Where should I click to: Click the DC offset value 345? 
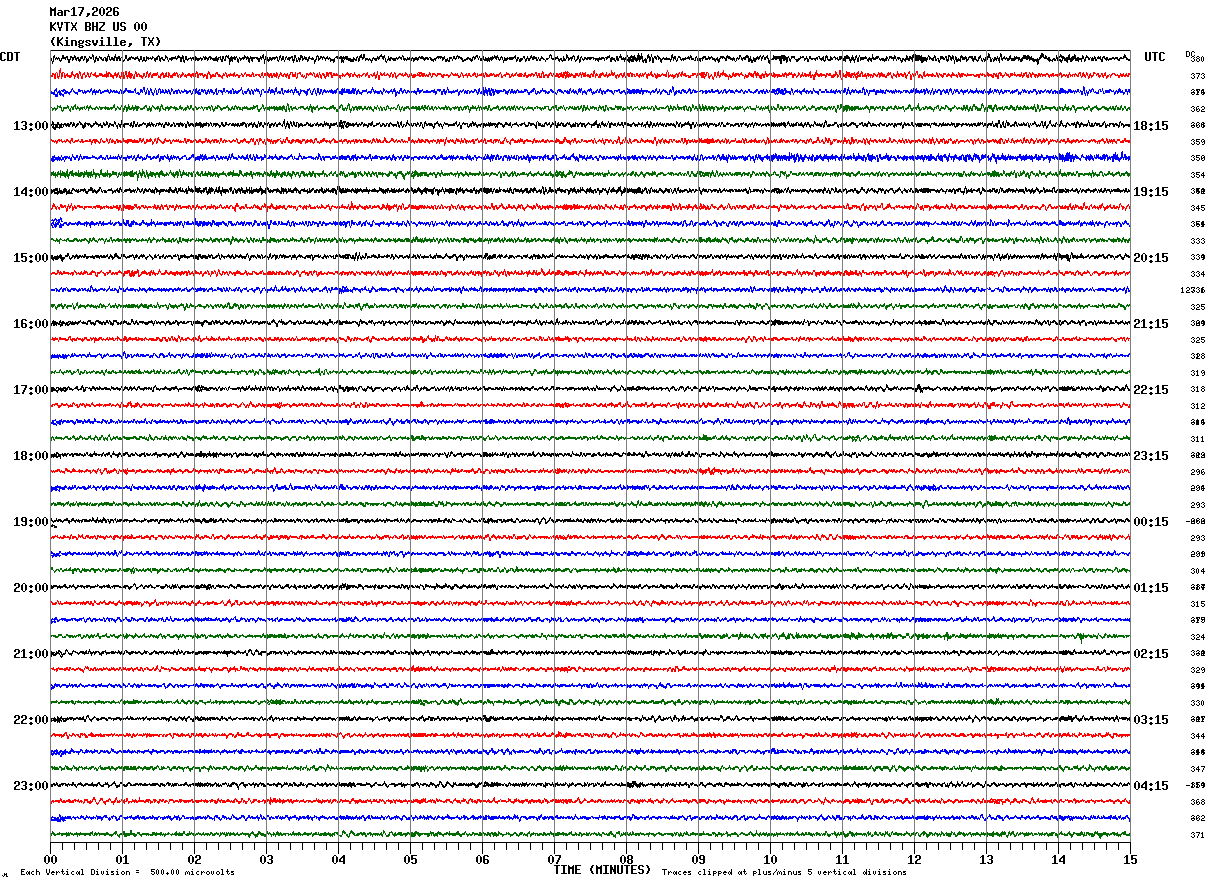tap(1197, 208)
